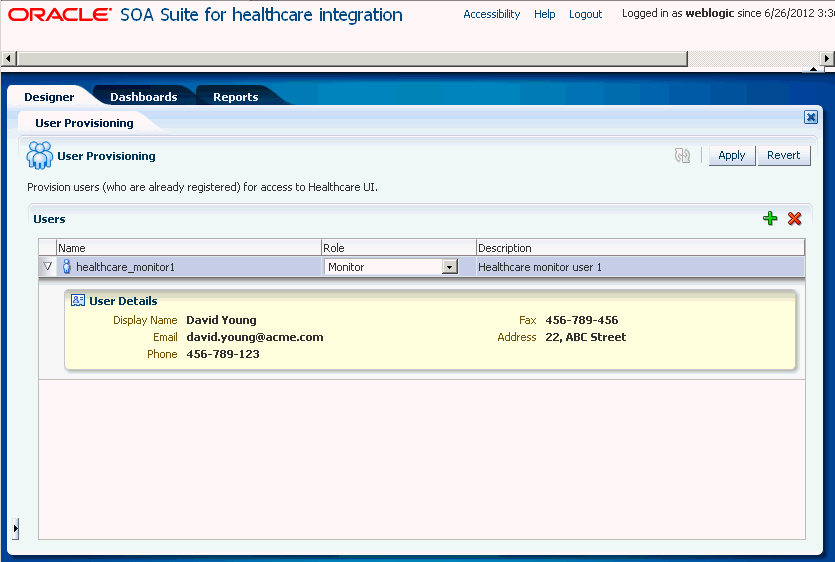Click the Healthcare monitor user 1 description

pos(539,267)
